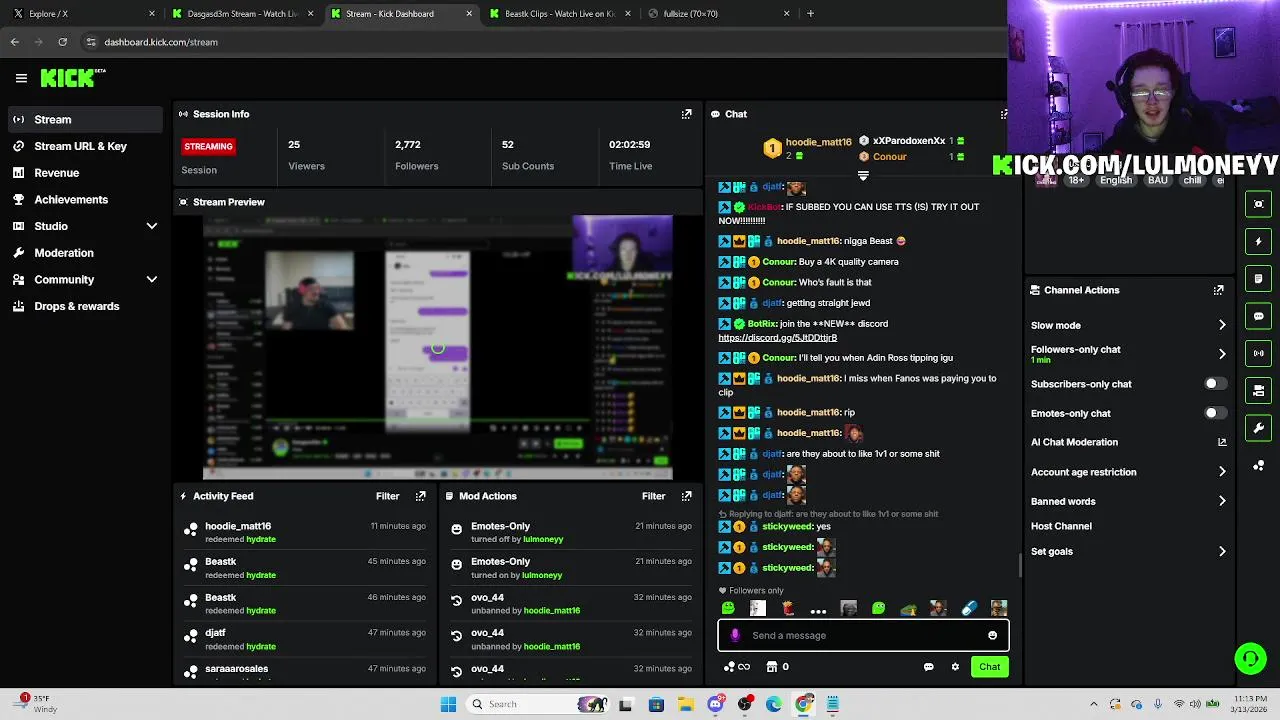
Task: Open Followers-only chat options arrow
Action: click(1222, 354)
